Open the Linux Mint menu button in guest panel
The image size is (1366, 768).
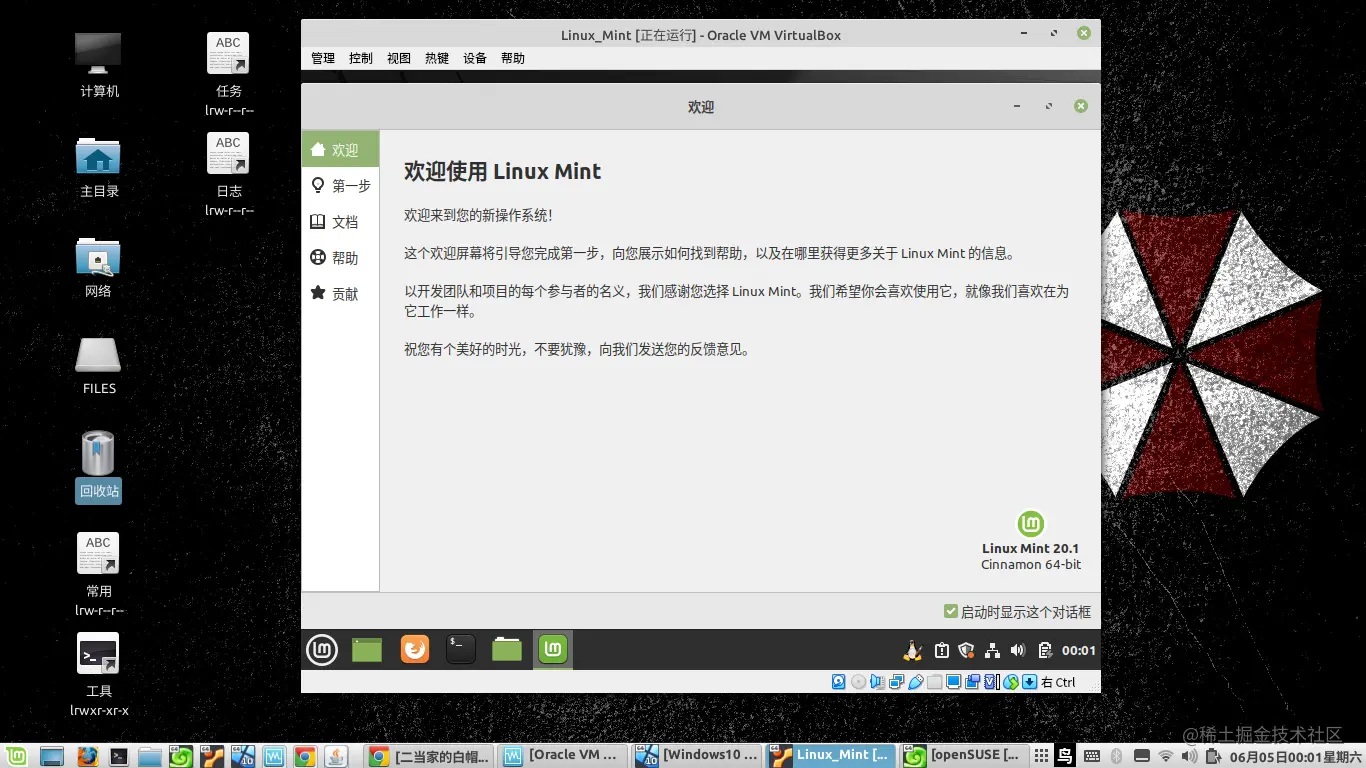point(322,650)
